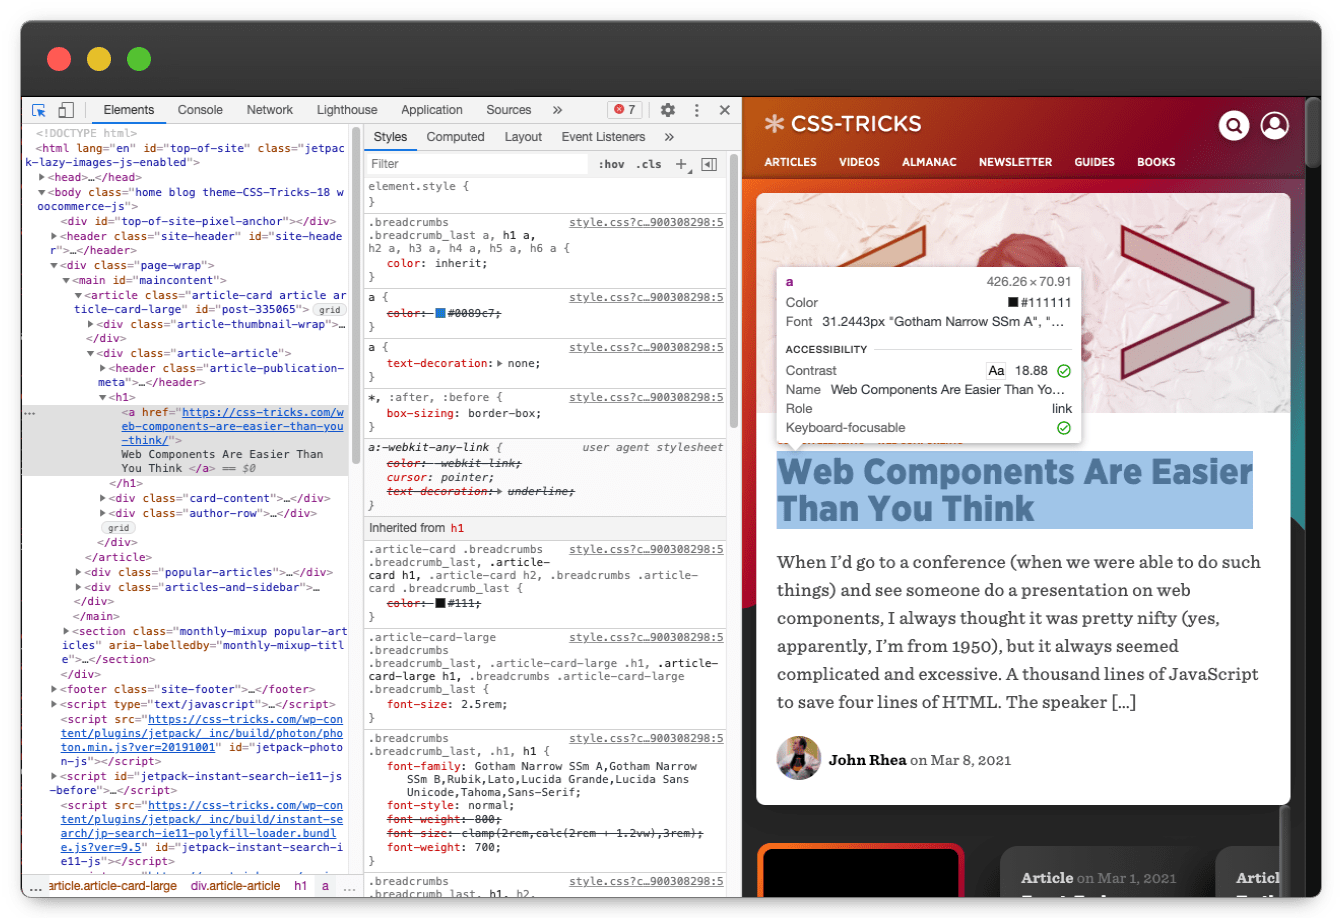Show more DevTools panel tabs
This screenshot has width=1342, height=918.
coord(557,110)
